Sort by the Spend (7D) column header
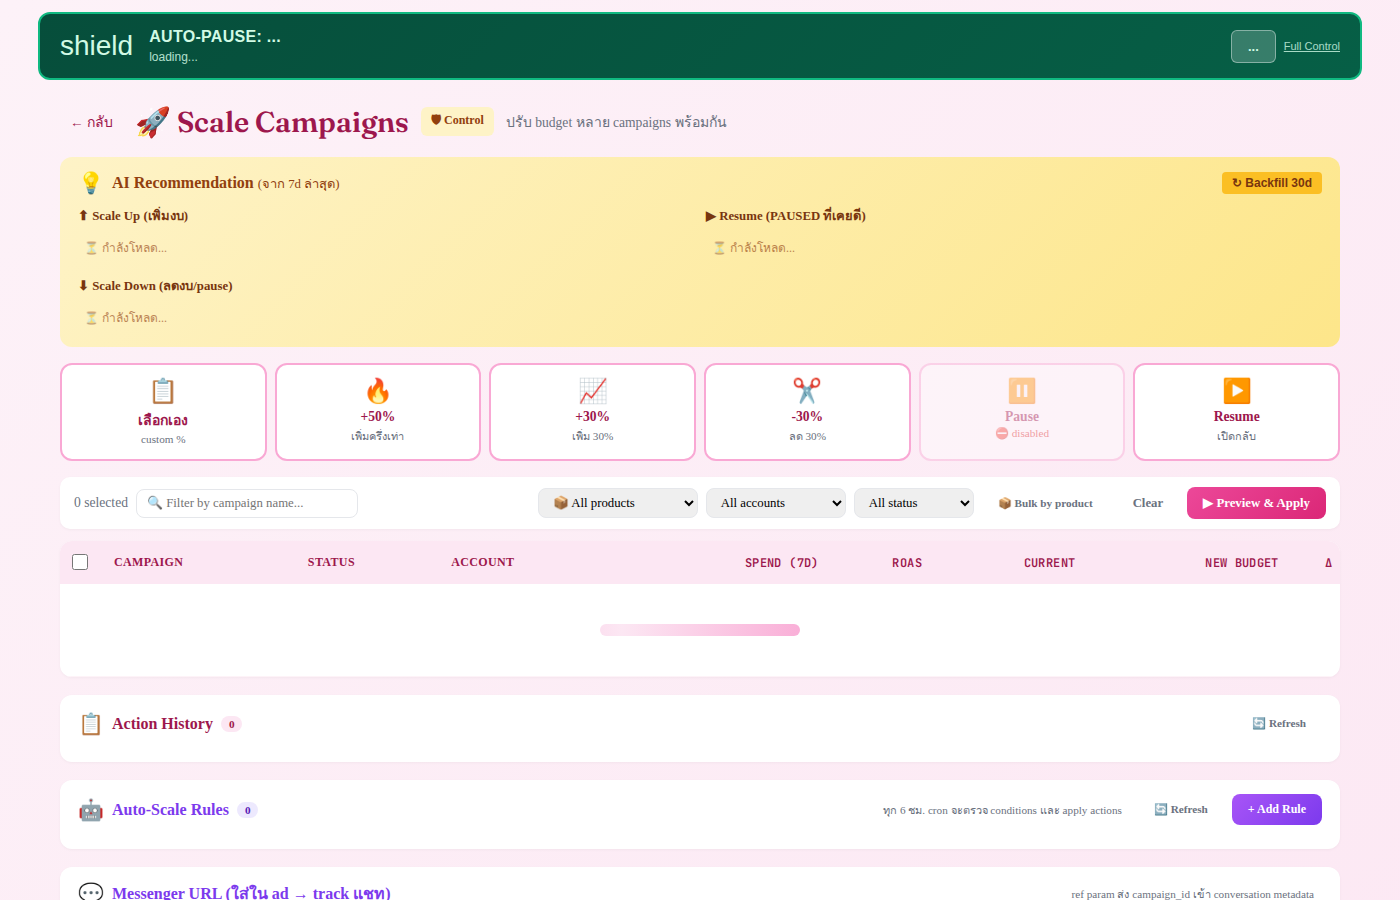The image size is (1400, 900). (x=781, y=563)
